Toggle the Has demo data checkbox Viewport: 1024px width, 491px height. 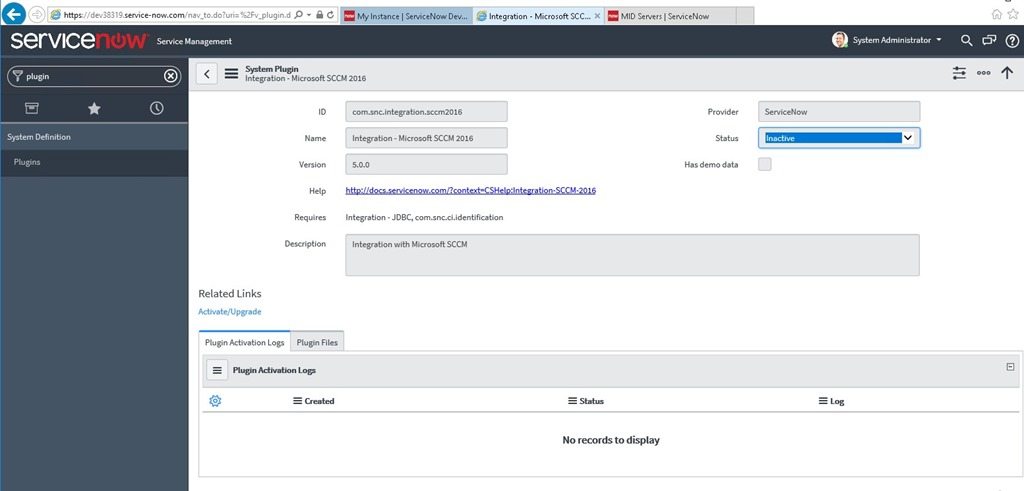[764, 165]
